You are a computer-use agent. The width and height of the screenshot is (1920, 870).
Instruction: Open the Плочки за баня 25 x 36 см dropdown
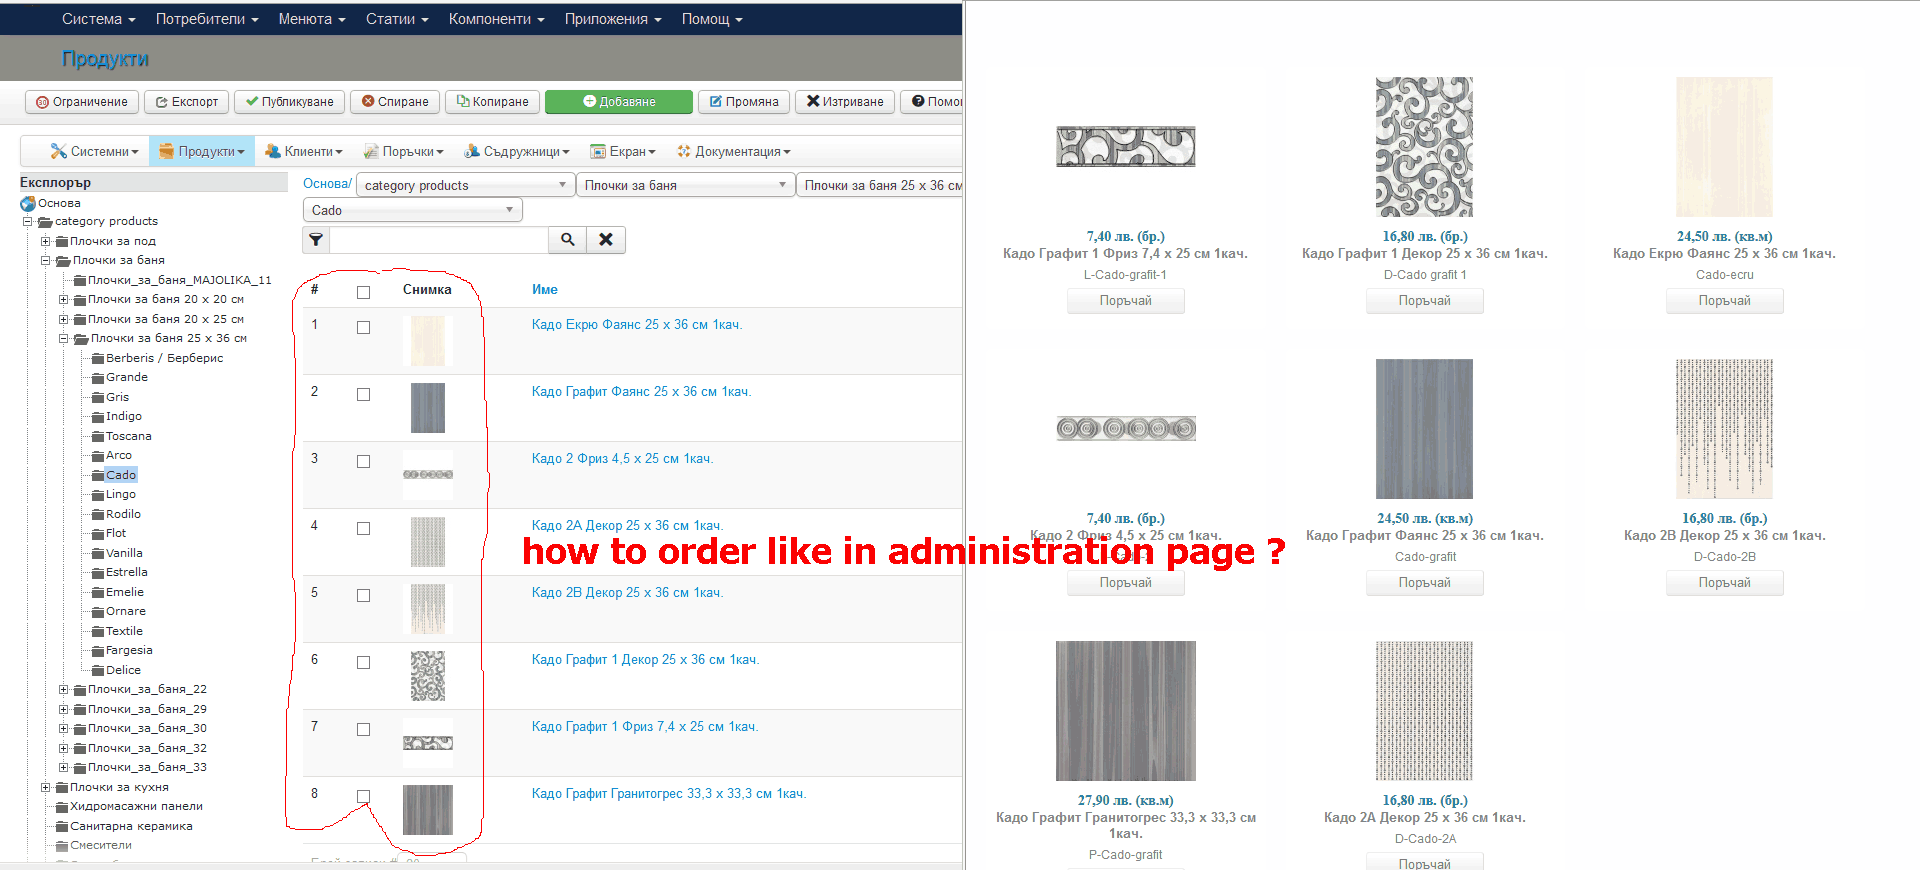880,185
